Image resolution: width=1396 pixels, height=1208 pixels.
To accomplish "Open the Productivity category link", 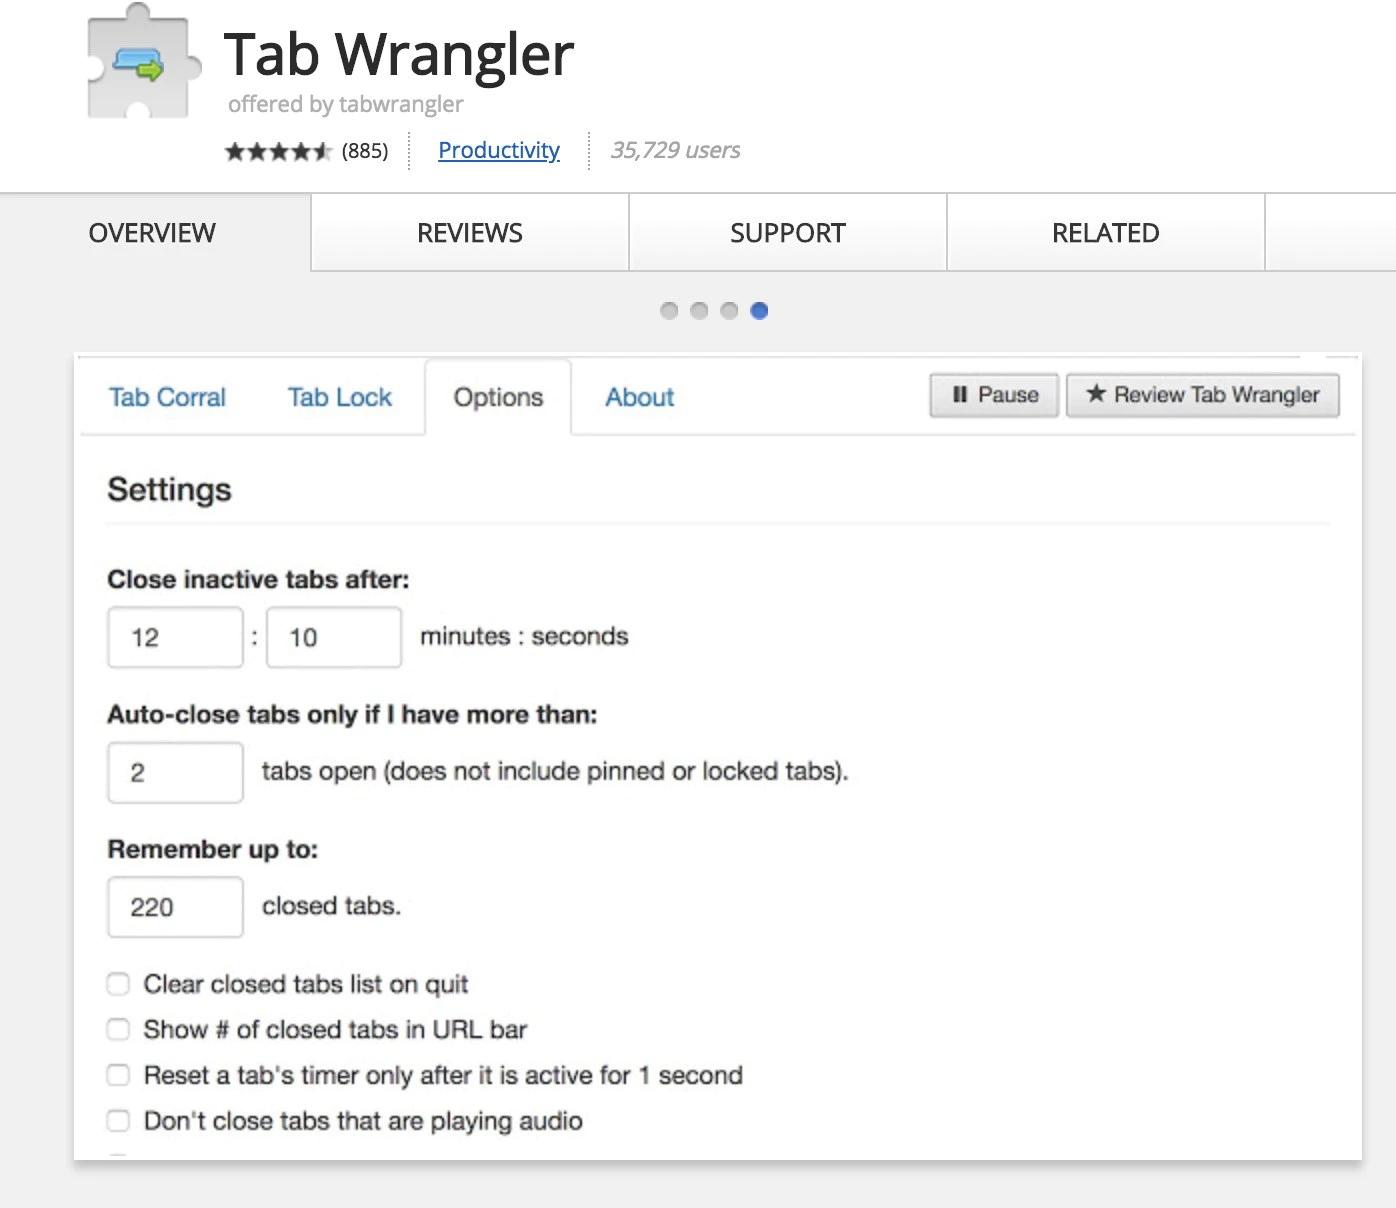I will click(x=498, y=150).
